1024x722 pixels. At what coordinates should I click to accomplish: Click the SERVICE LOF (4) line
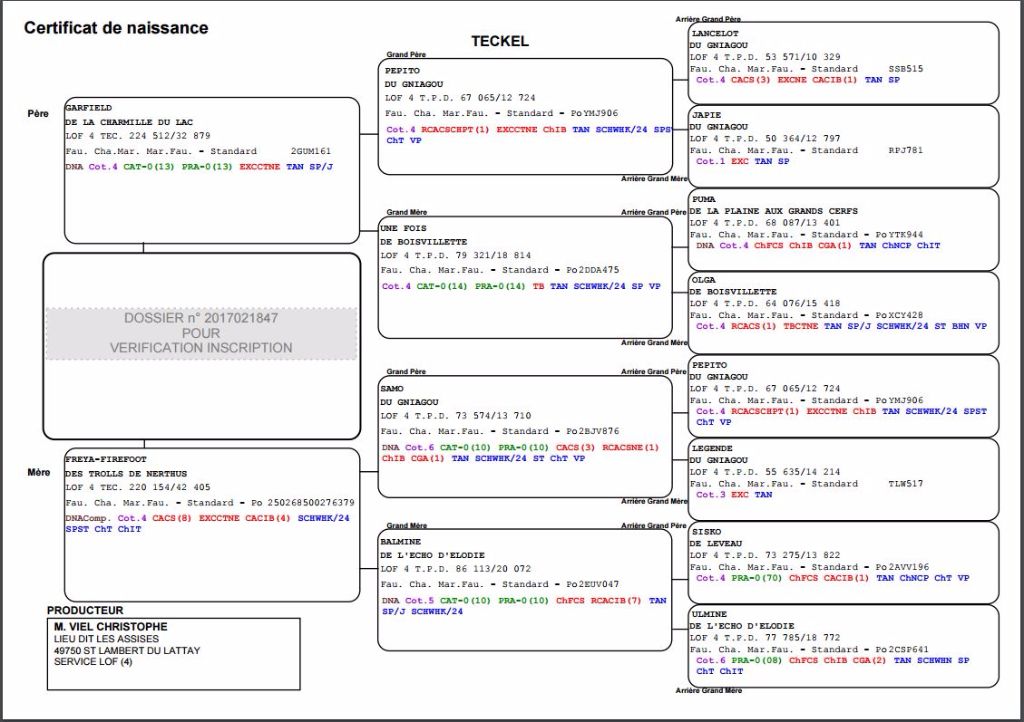coord(95,662)
